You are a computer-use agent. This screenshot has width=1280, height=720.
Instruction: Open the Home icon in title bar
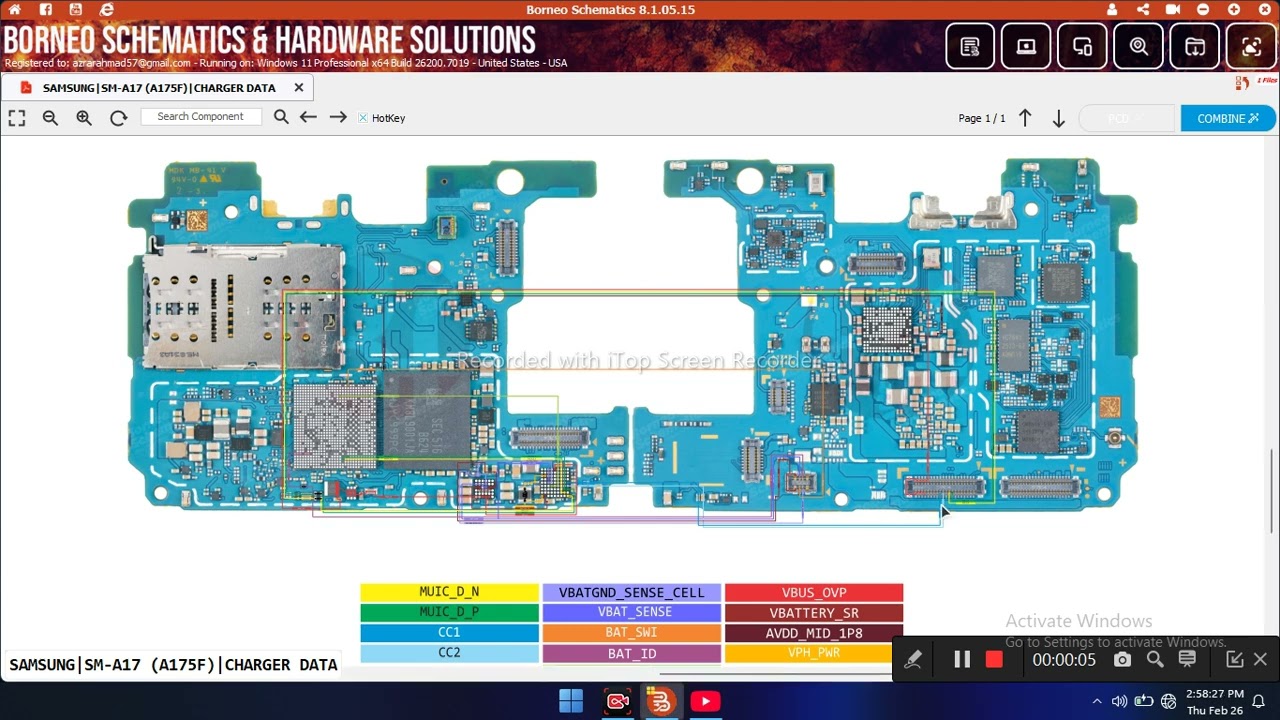point(14,10)
